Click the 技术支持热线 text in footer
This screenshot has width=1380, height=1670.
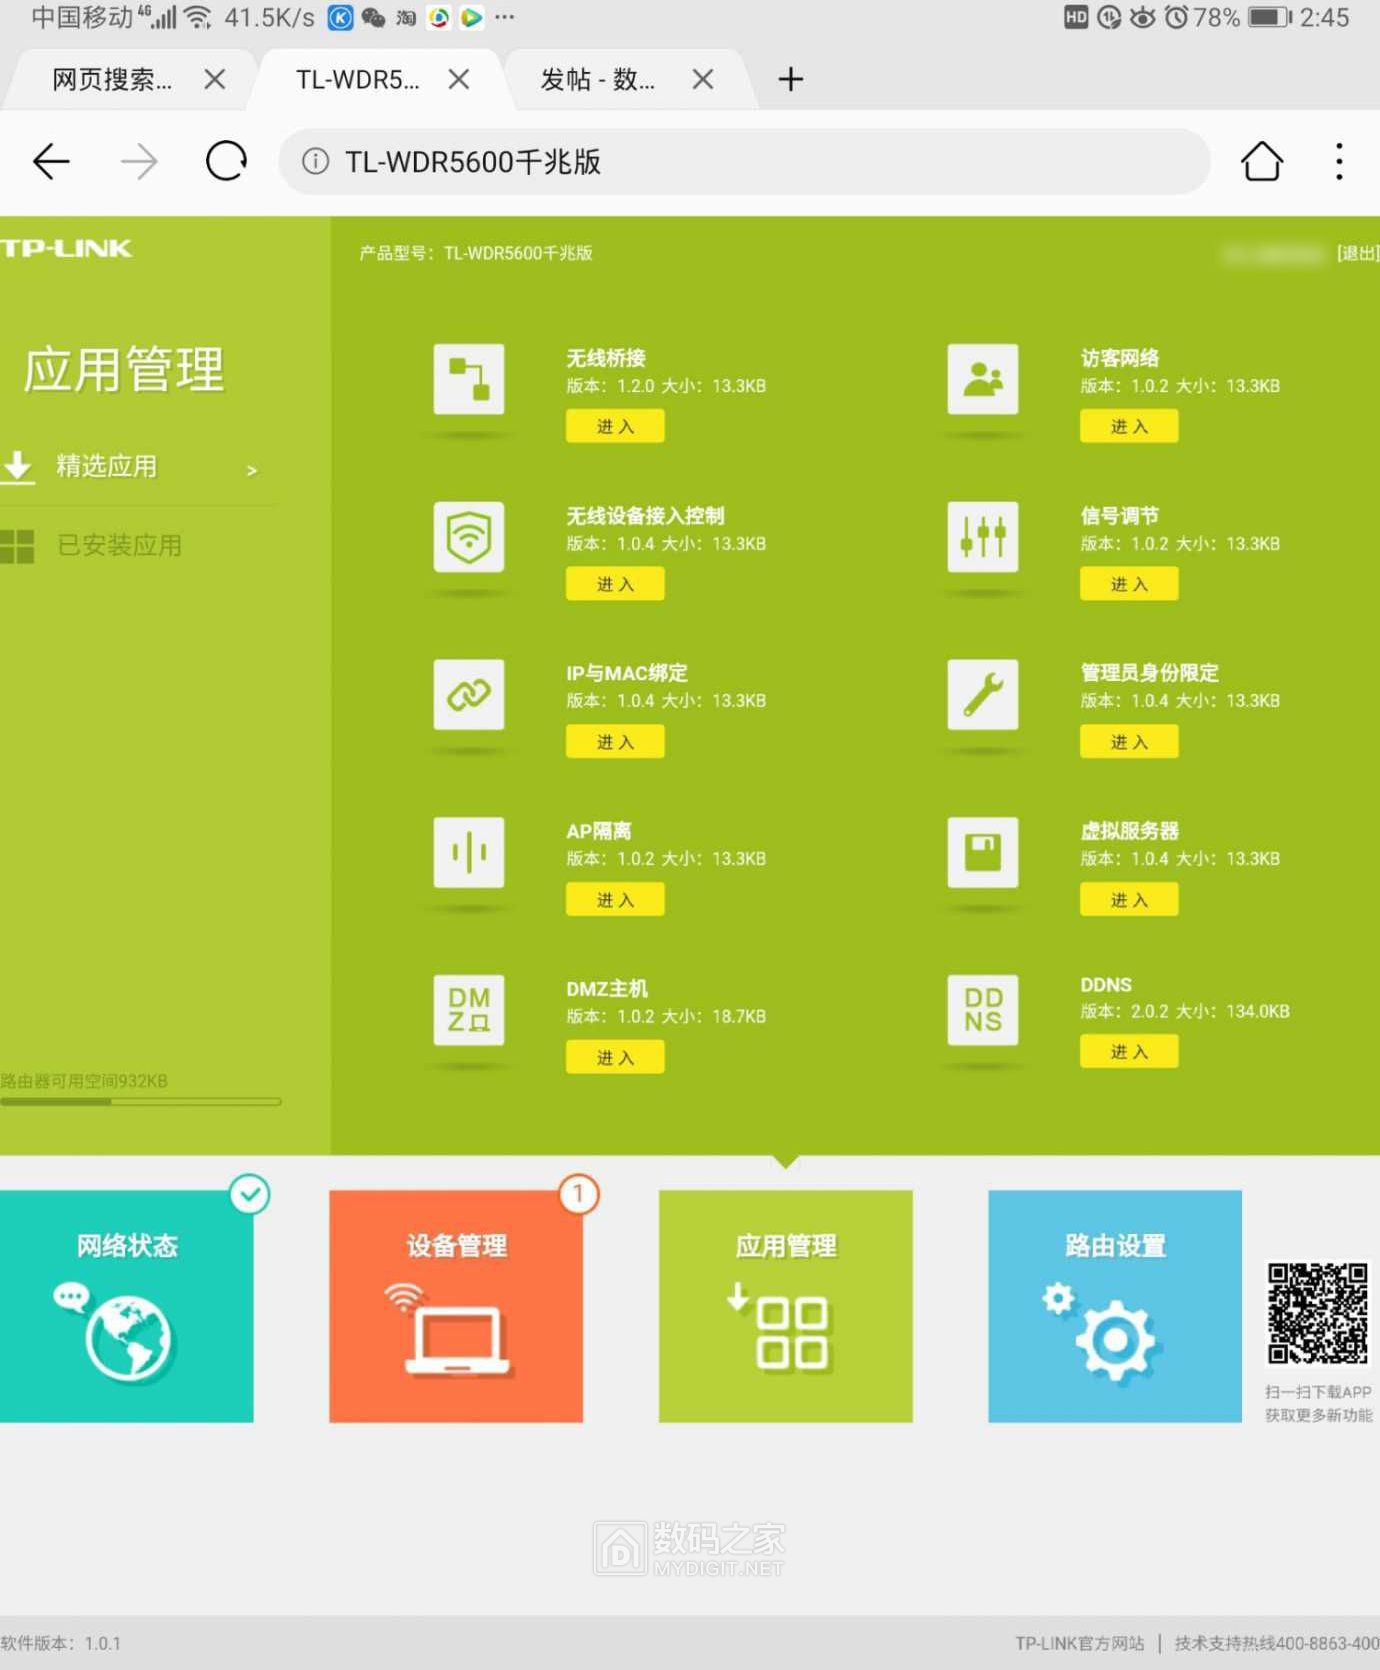tap(1277, 1643)
